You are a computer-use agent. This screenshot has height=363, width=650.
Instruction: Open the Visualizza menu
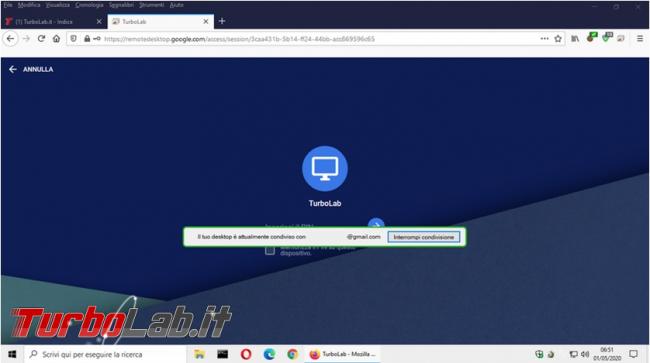(58, 5)
